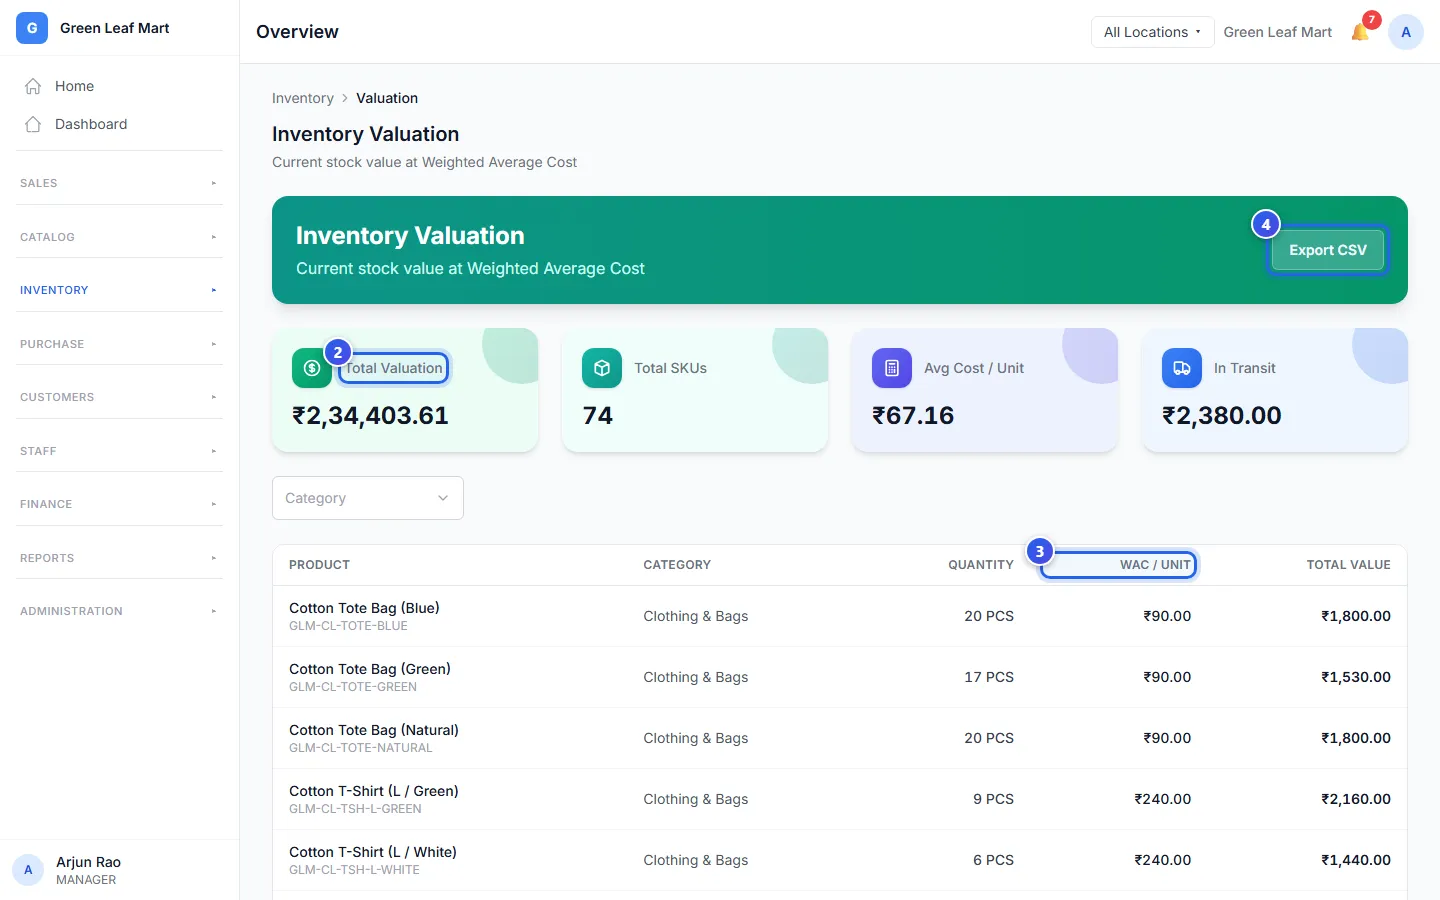Open Dashboard from sidebar

click(119, 124)
